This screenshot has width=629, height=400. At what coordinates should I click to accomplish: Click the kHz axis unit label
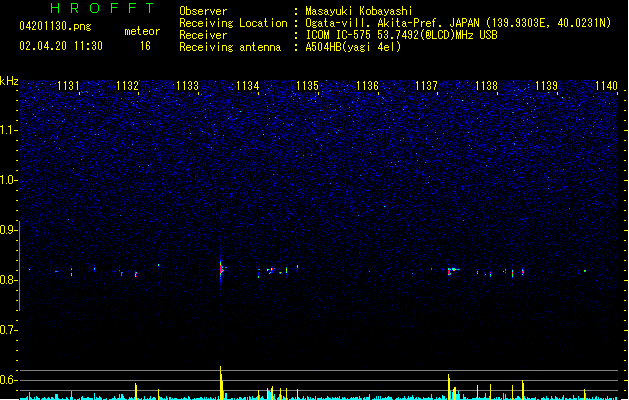coord(9,81)
